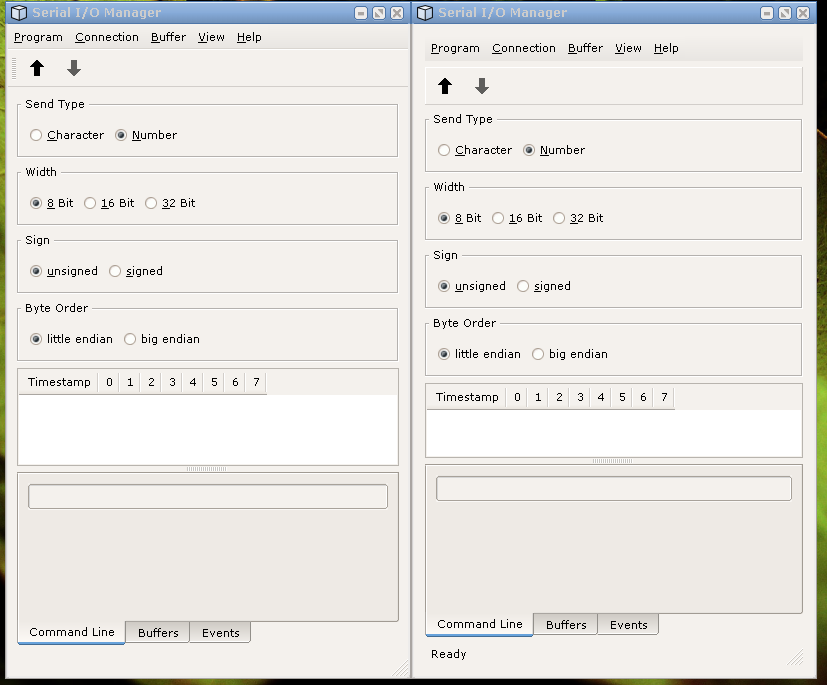Image resolution: width=827 pixels, height=685 pixels.
Task: Switch to Events tab in right window
Action: (628, 625)
